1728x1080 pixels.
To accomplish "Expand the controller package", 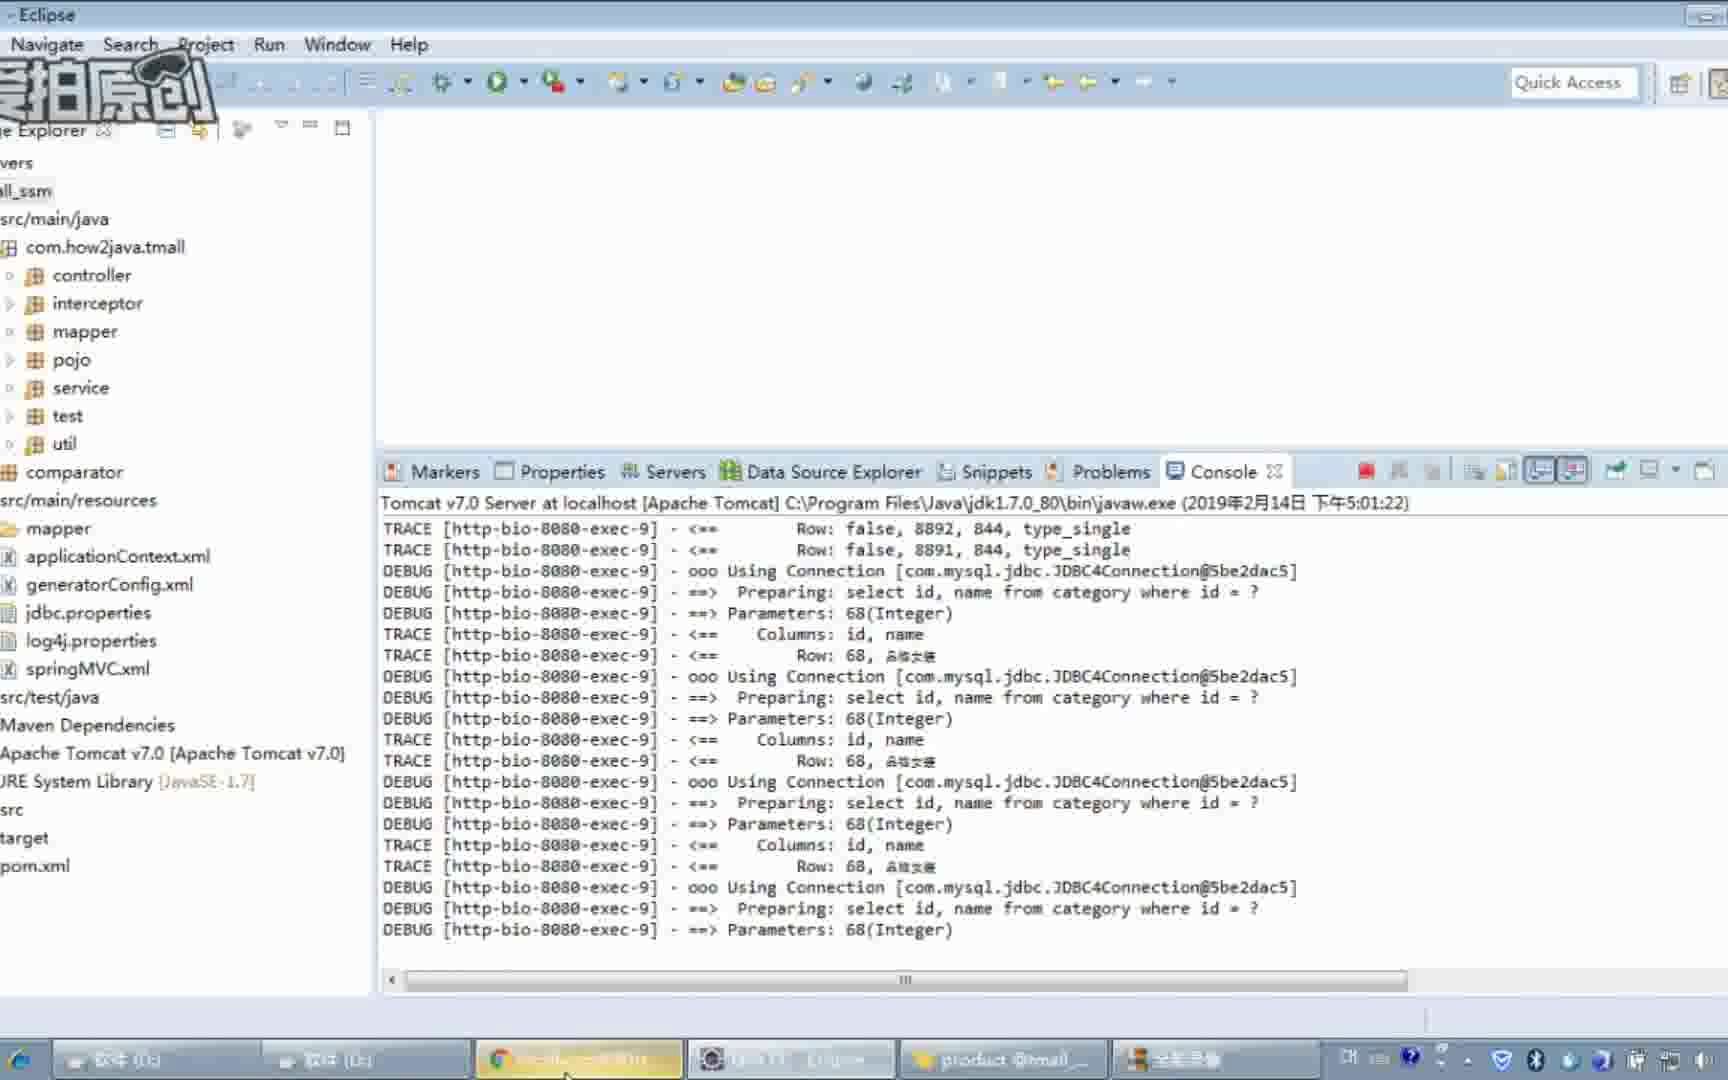I will pos(10,275).
